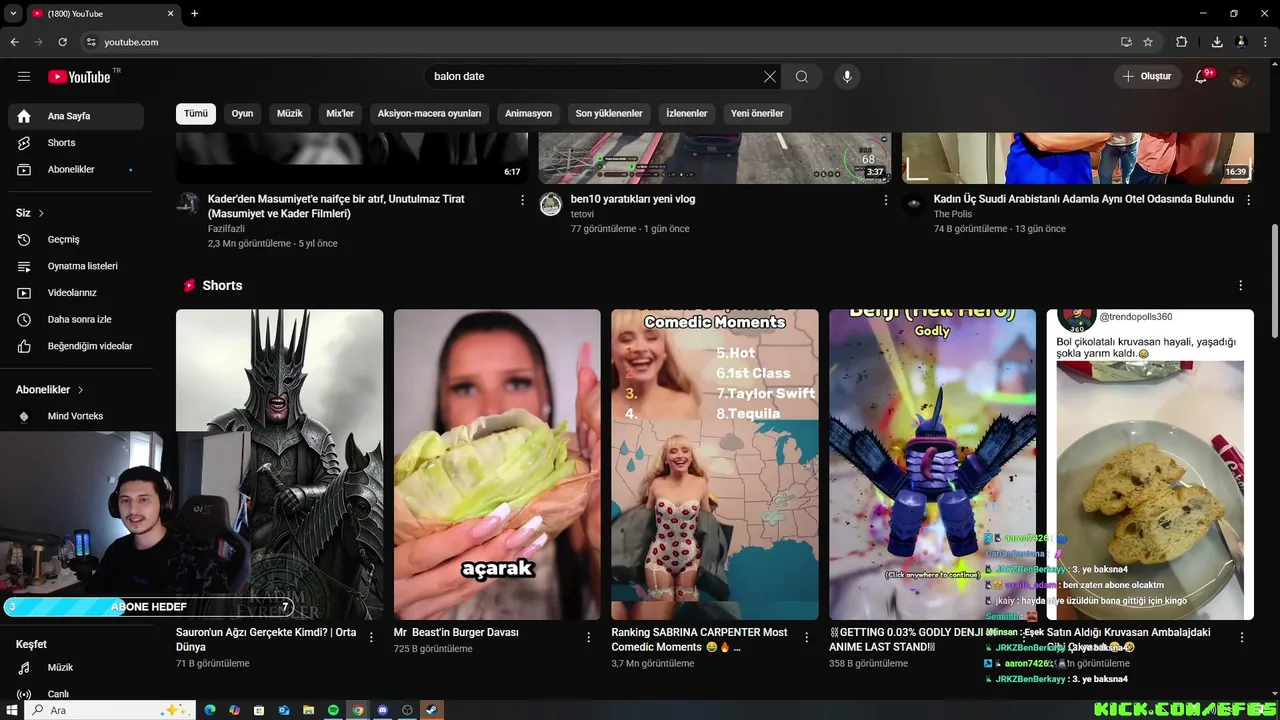Viewport: 1280px width, 720px height.
Task: Select the Animasyon filter chip
Action: point(528,113)
